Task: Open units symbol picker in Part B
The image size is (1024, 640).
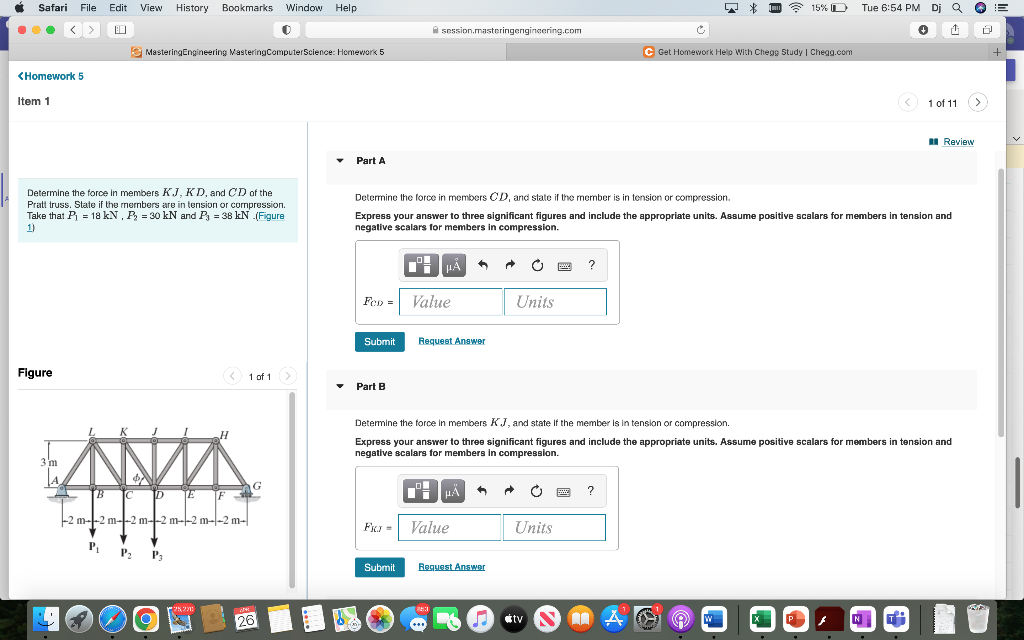Action: point(453,491)
